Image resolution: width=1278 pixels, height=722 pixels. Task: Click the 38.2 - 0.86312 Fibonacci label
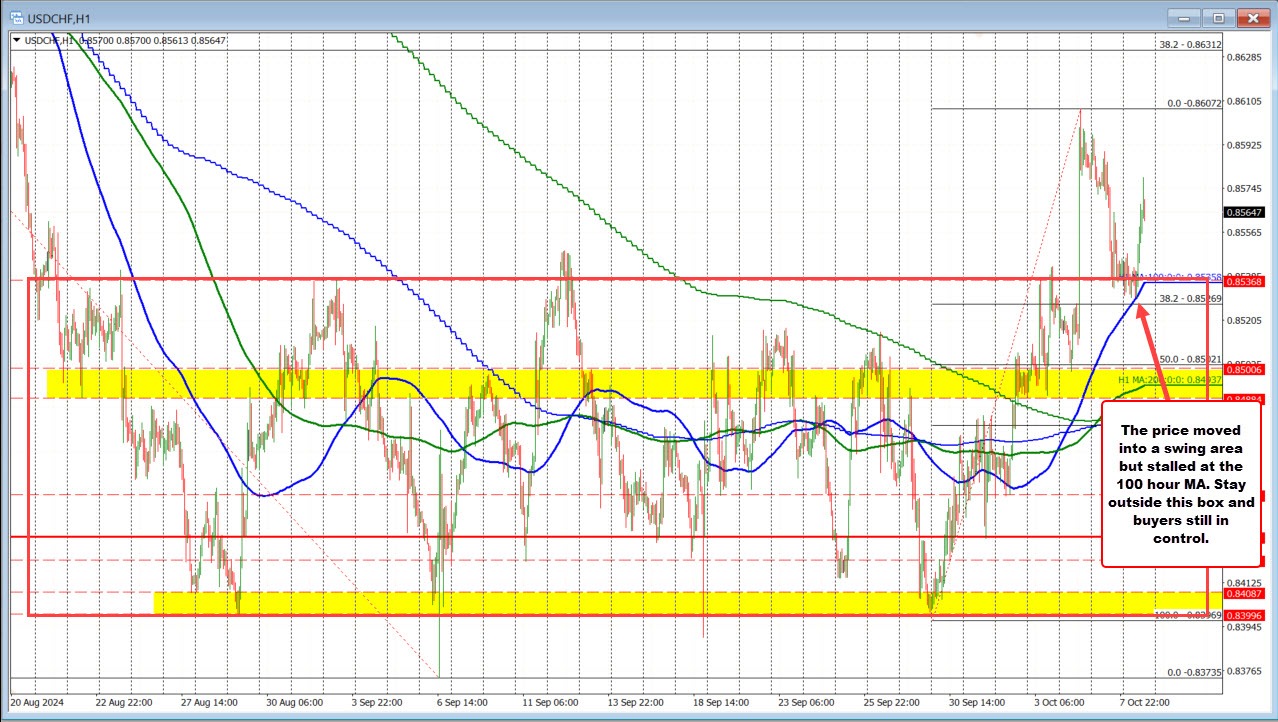click(x=1190, y=45)
